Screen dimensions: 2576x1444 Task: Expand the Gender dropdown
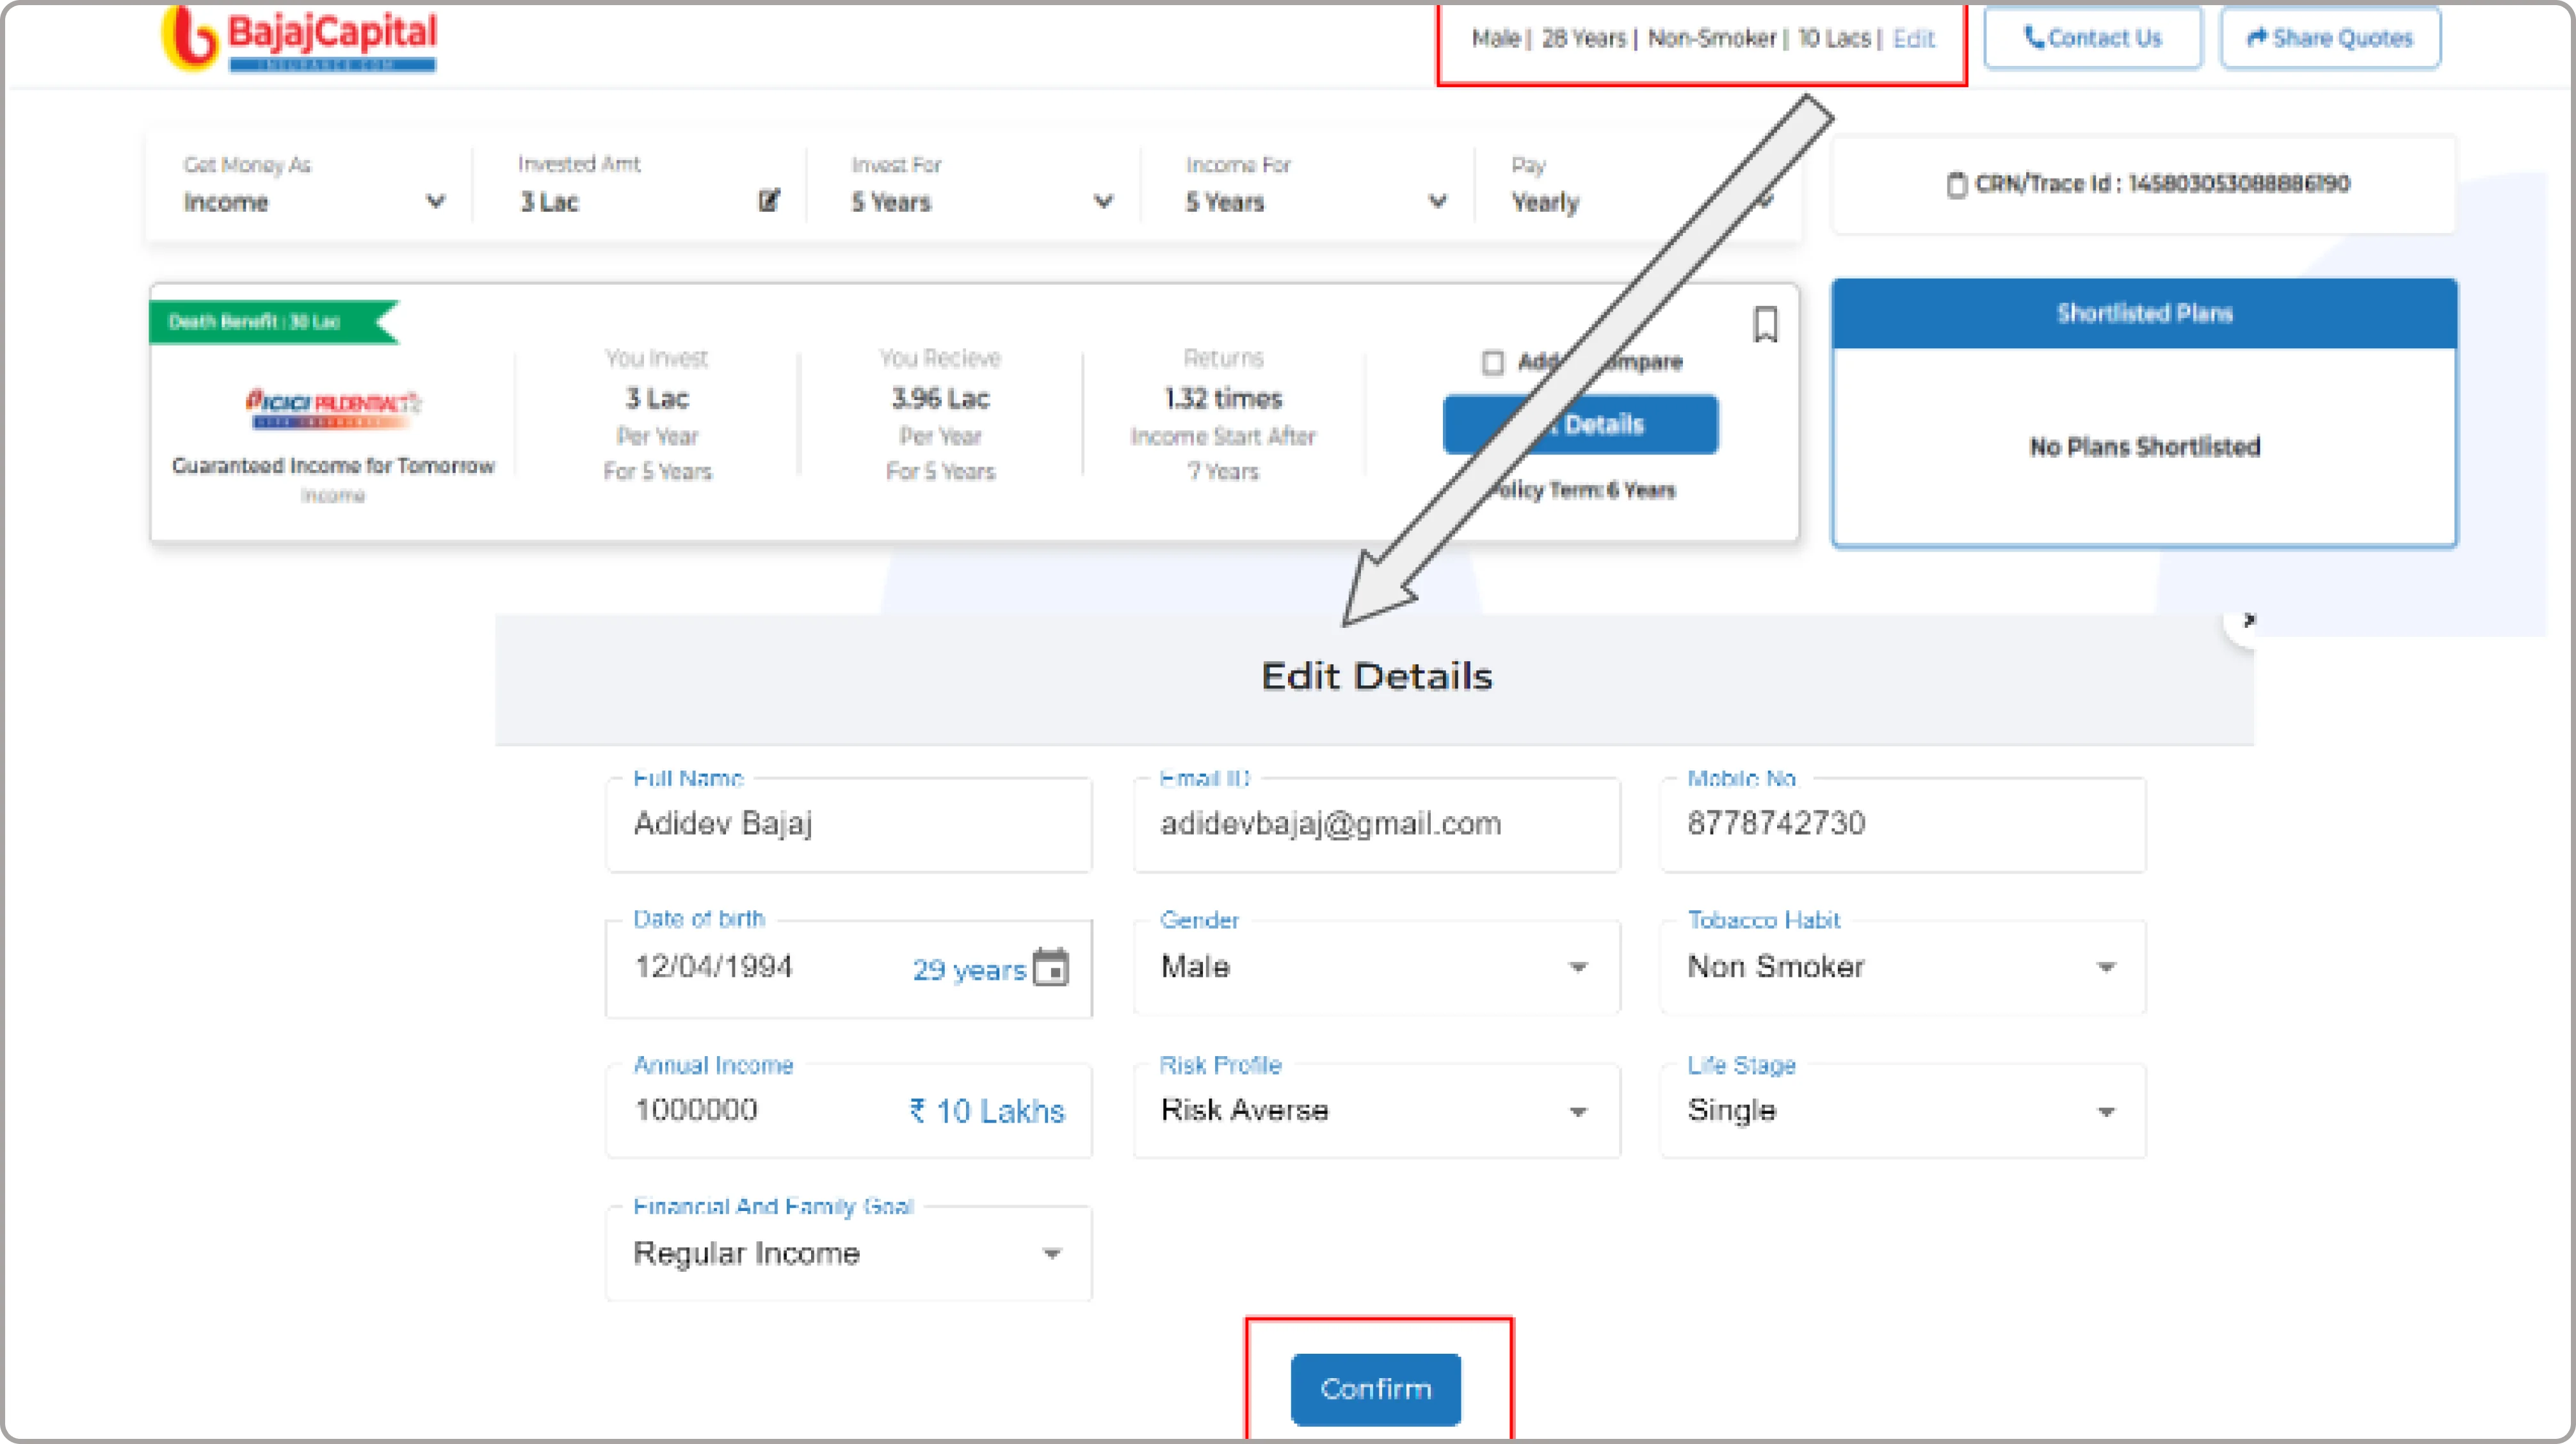[1376, 968]
